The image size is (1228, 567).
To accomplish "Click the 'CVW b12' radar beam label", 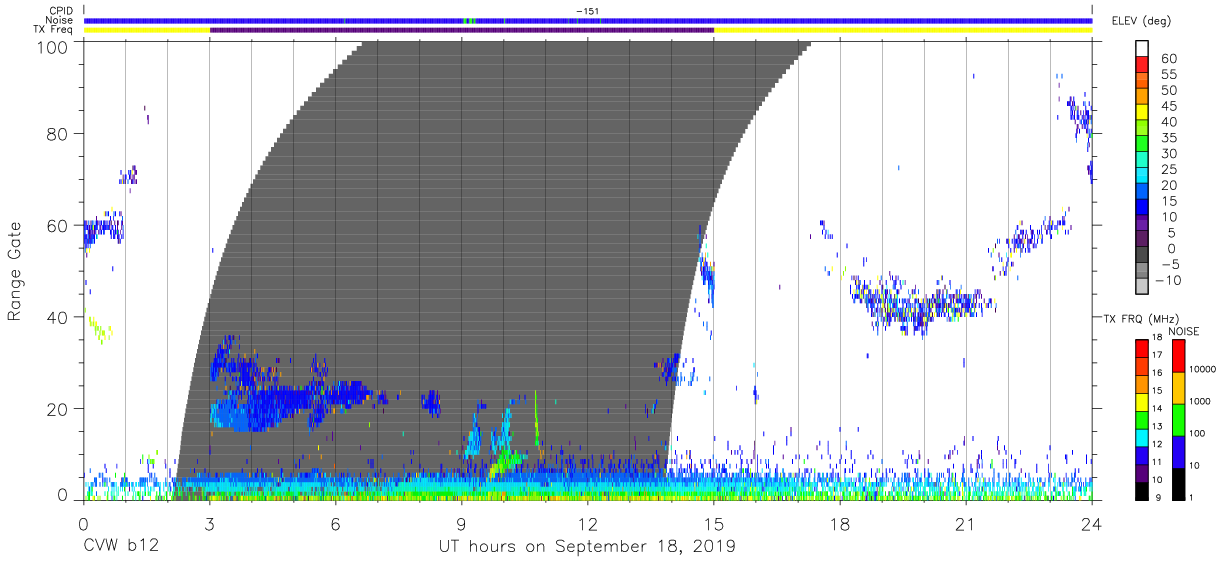I will 121,547.
